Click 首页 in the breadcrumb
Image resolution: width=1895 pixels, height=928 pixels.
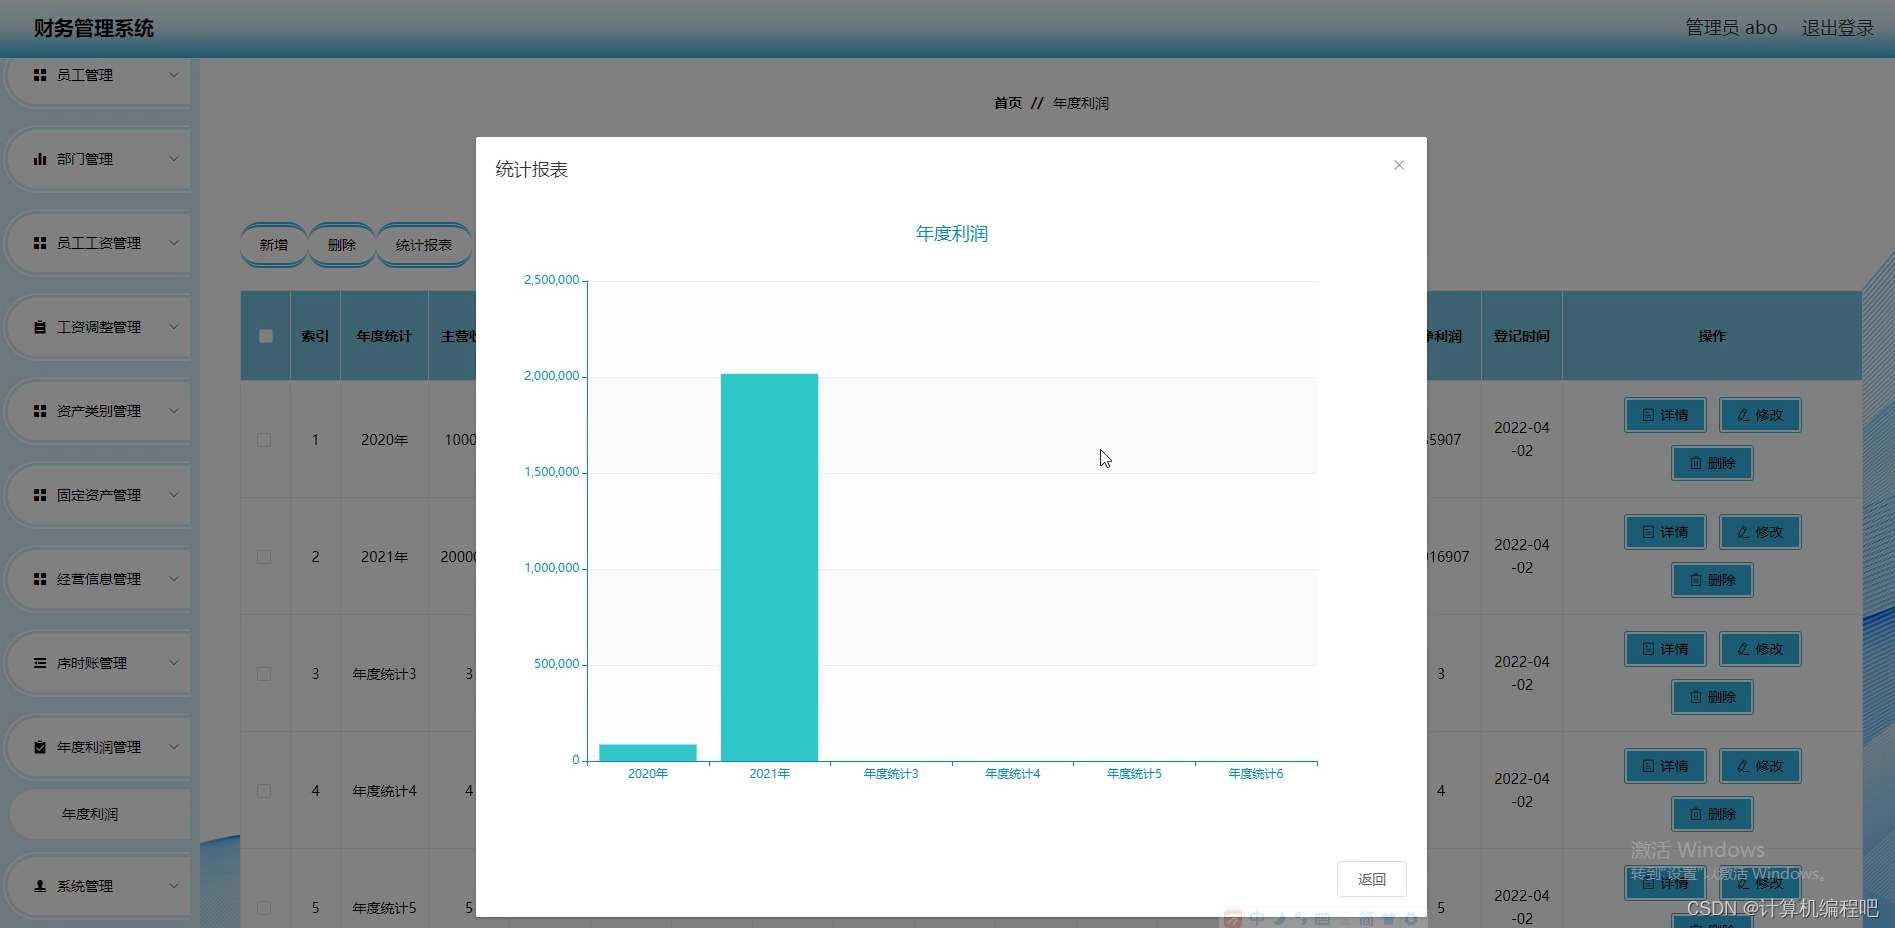(1007, 103)
